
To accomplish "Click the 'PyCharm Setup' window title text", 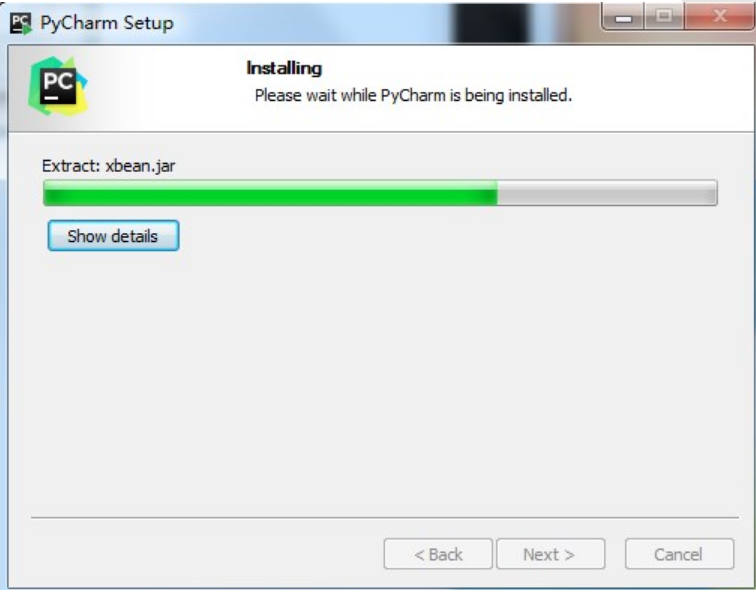I will coord(107,23).
